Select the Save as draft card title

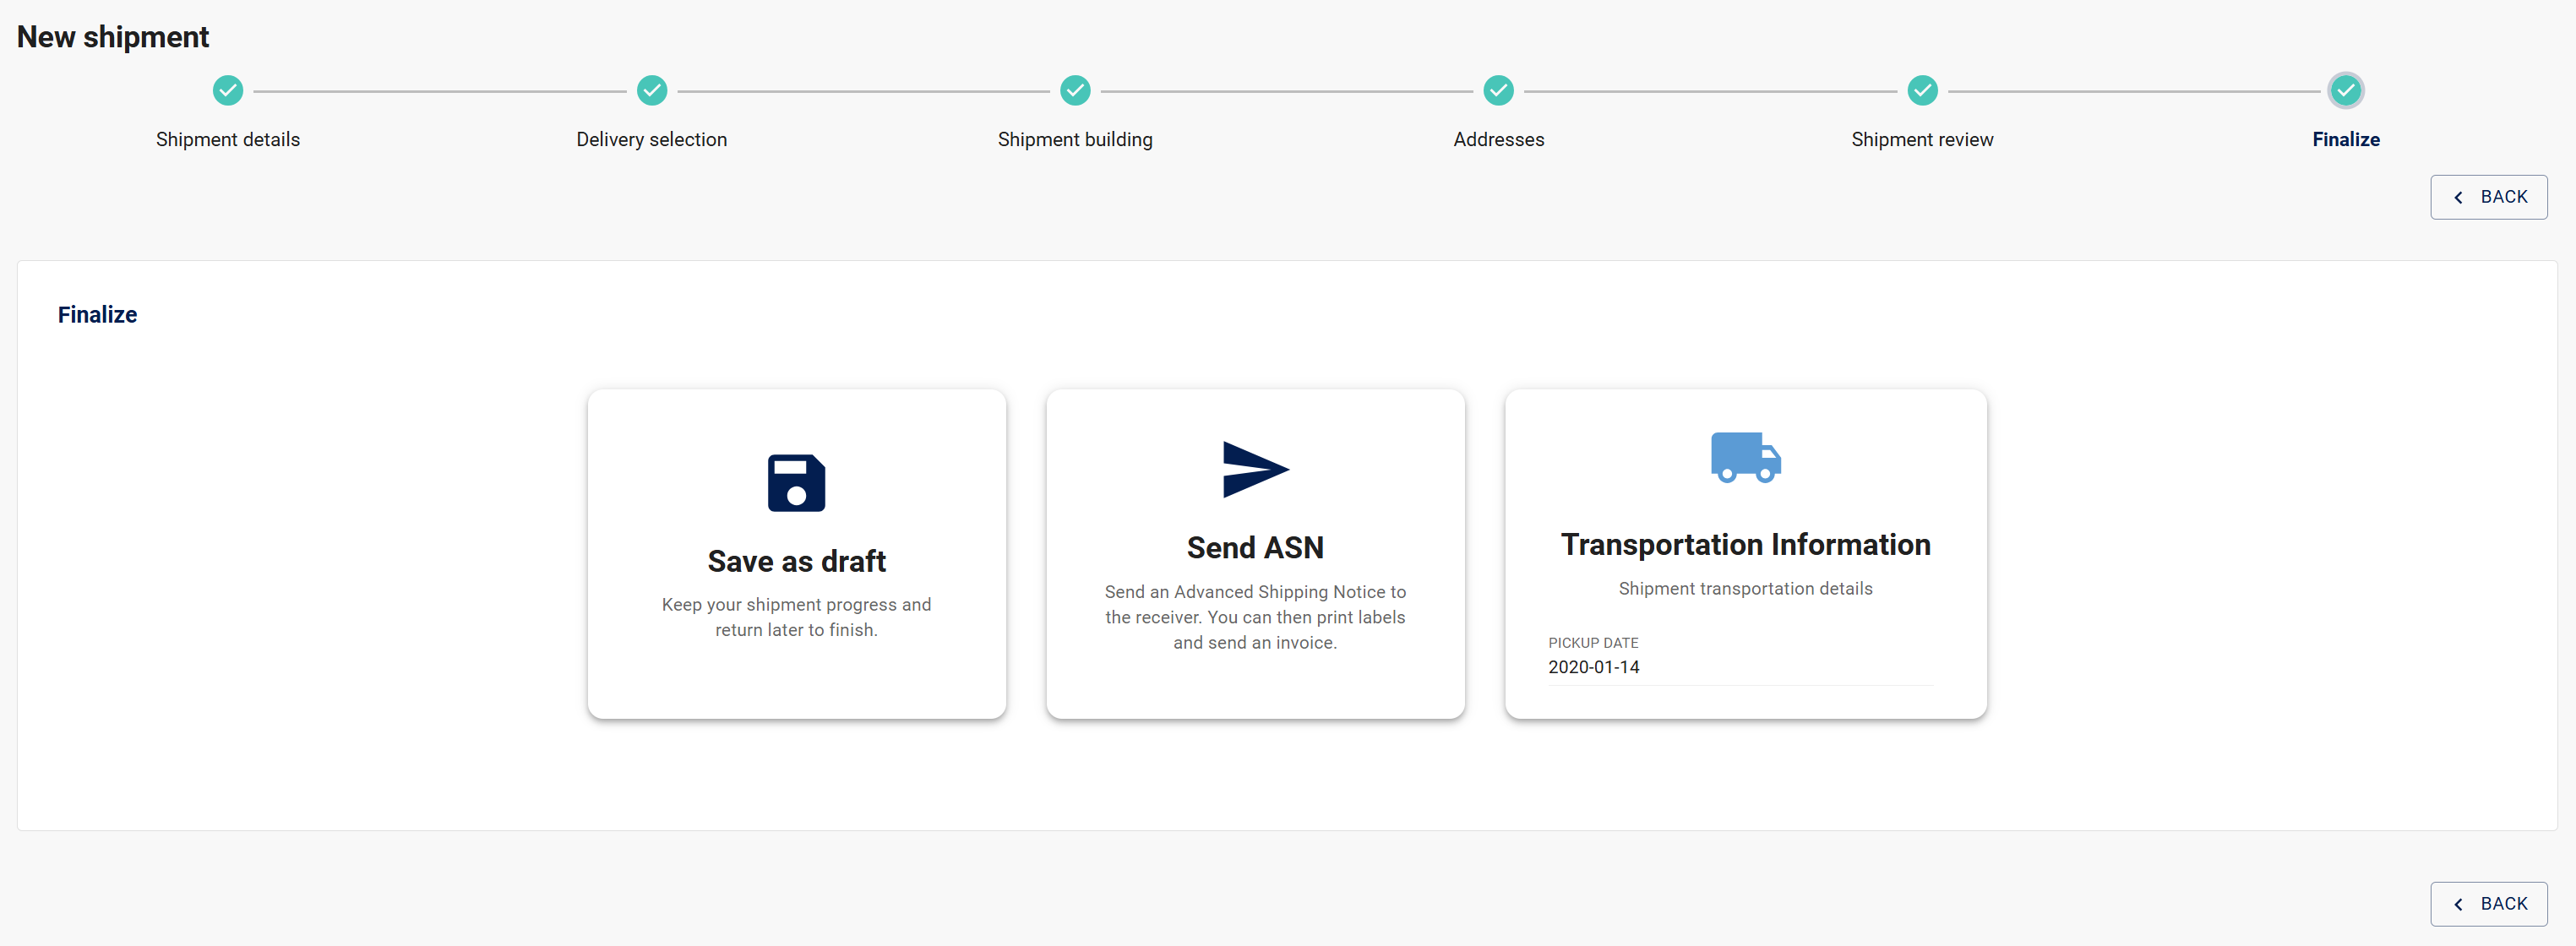[x=796, y=561]
